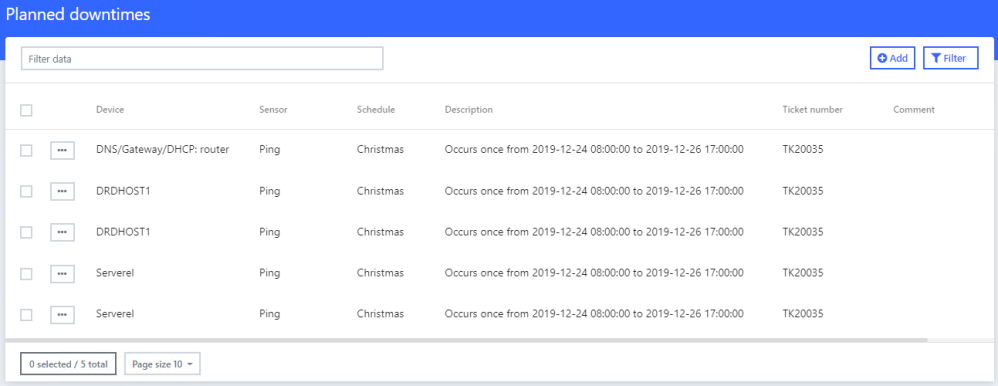Check the box for the second Serverel row
This screenshot has width=998, height=386.
[26, 315]
